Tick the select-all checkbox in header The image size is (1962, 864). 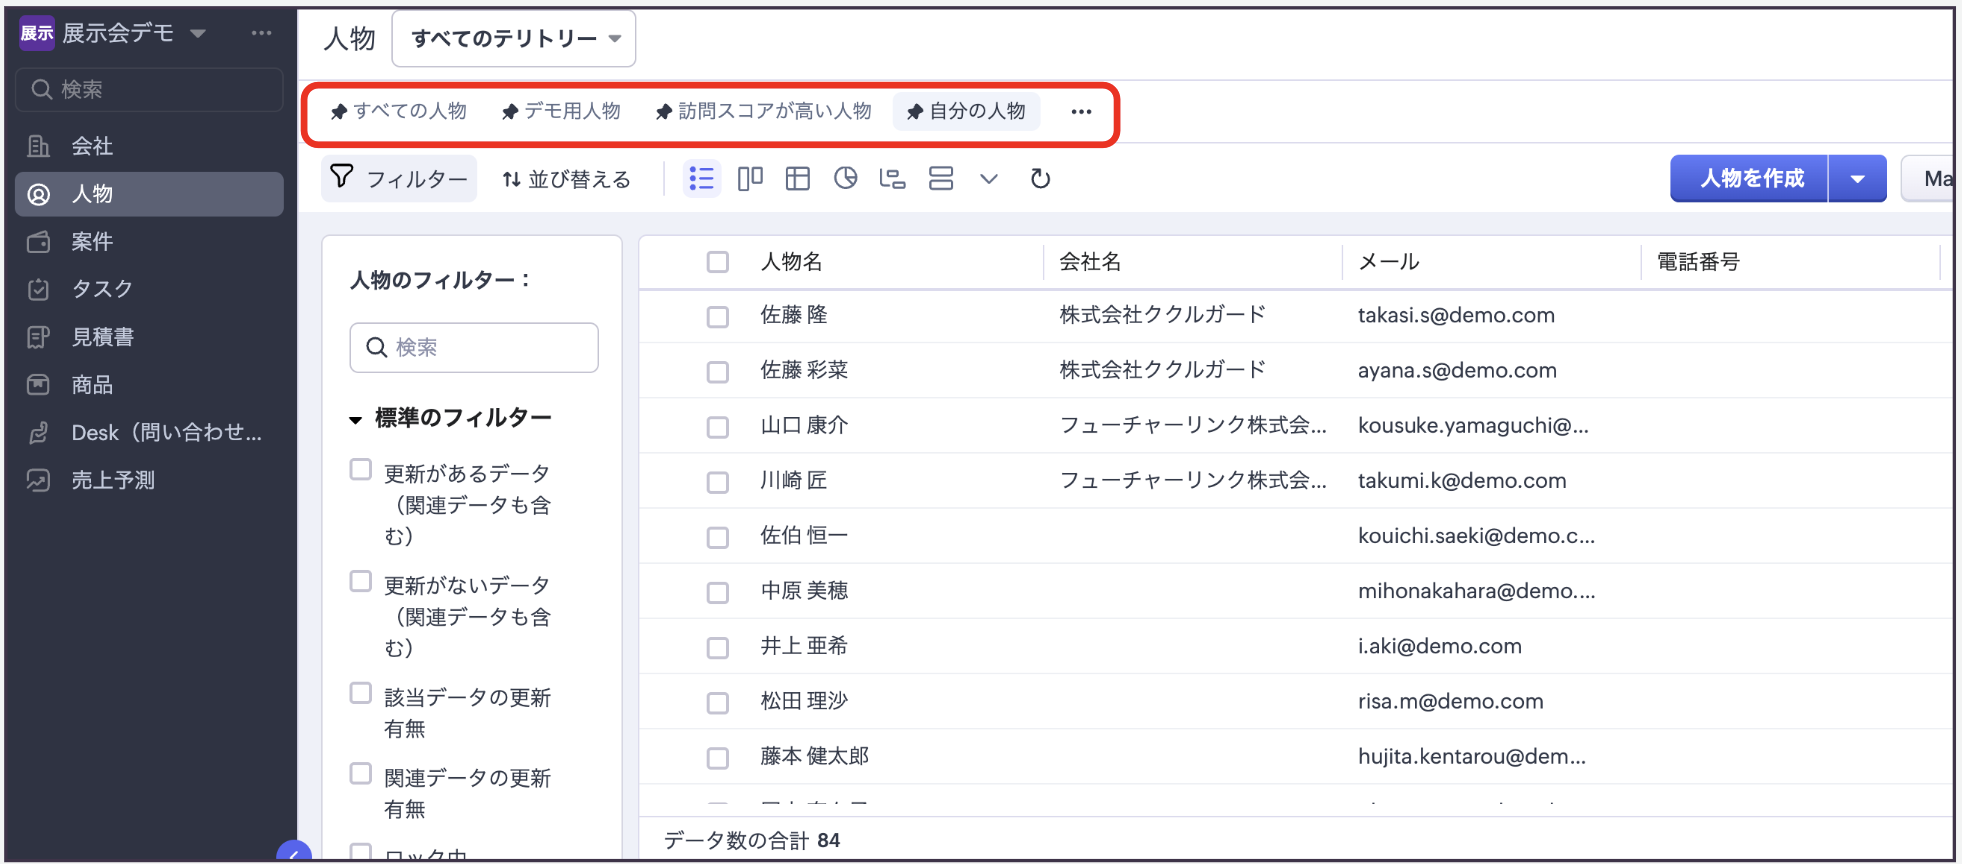pyautogui.click(x=717, y=262)
